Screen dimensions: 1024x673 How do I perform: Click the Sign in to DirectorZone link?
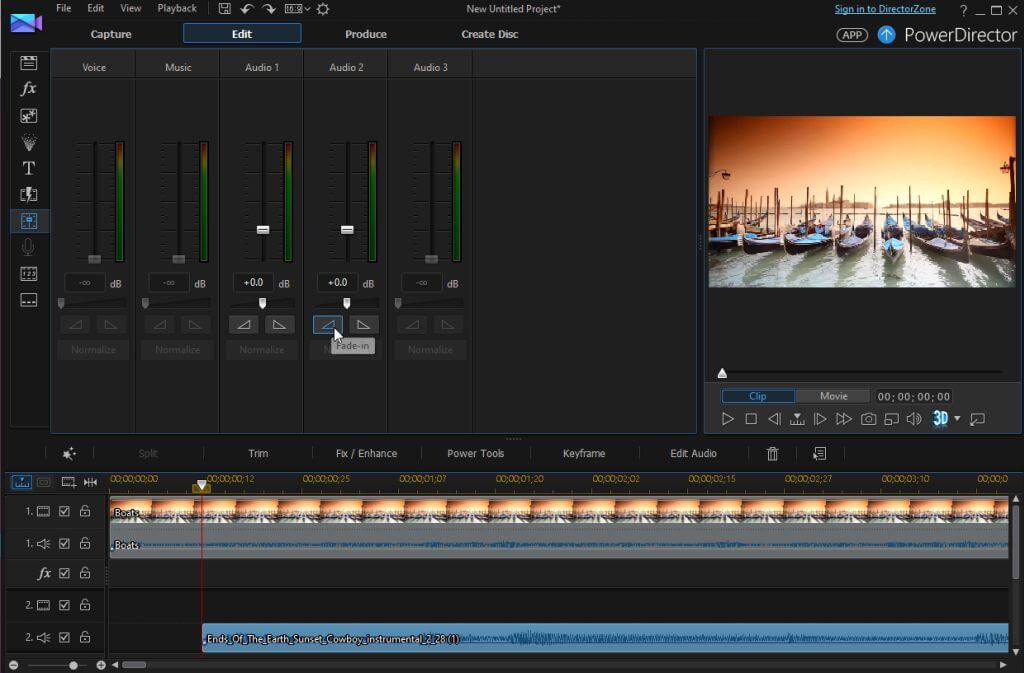[x=887, y=9]
